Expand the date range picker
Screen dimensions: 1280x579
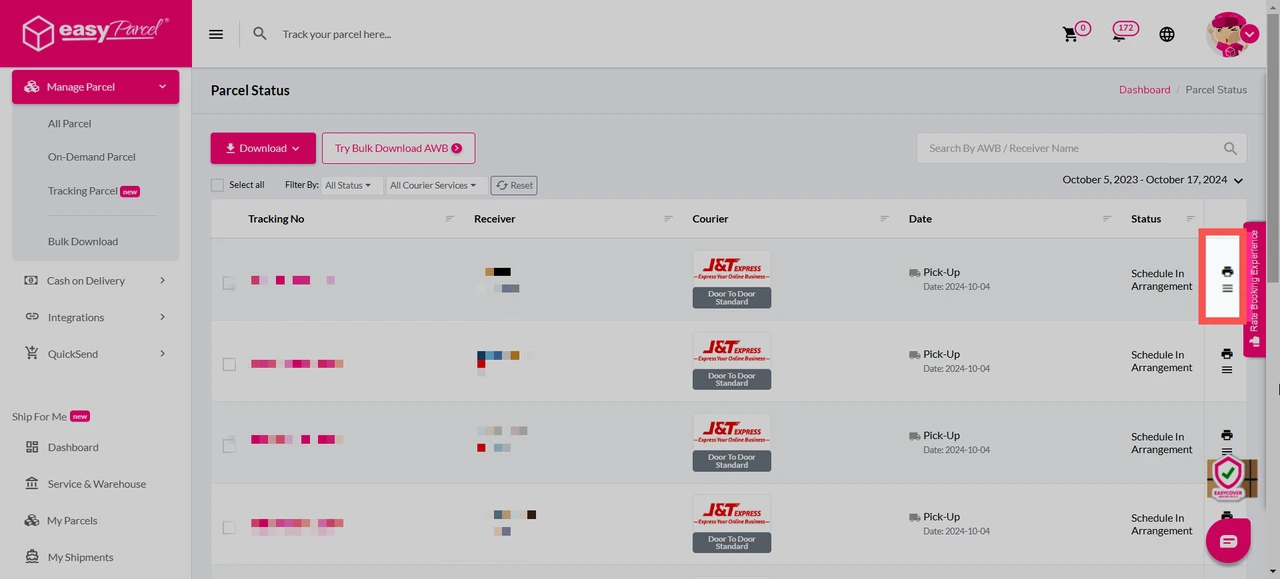pos(1152,180)
